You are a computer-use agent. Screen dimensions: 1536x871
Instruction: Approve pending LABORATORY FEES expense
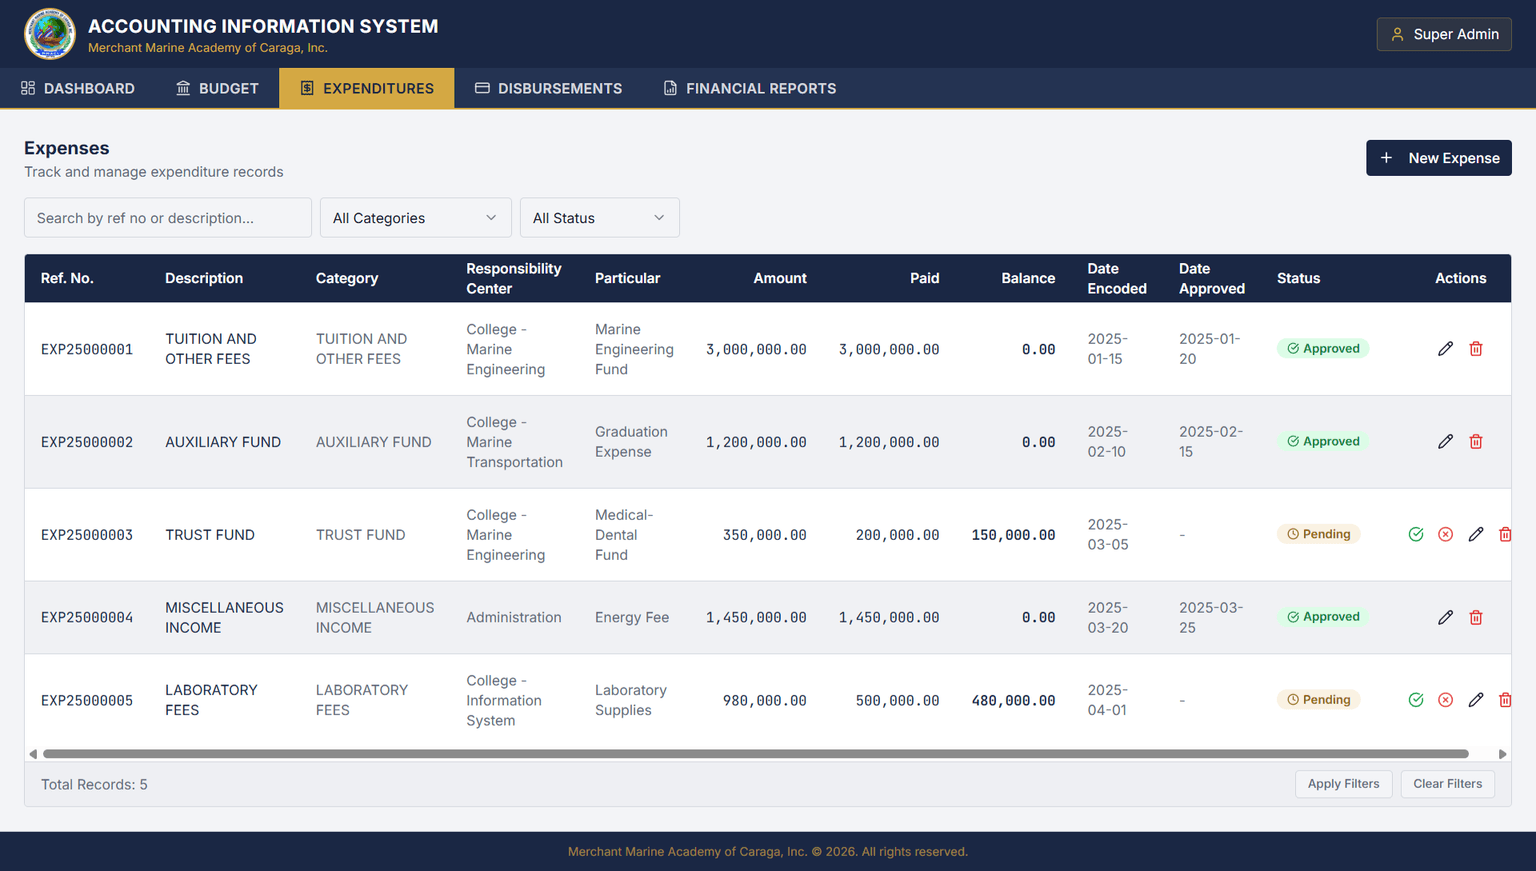[1416, 700]
